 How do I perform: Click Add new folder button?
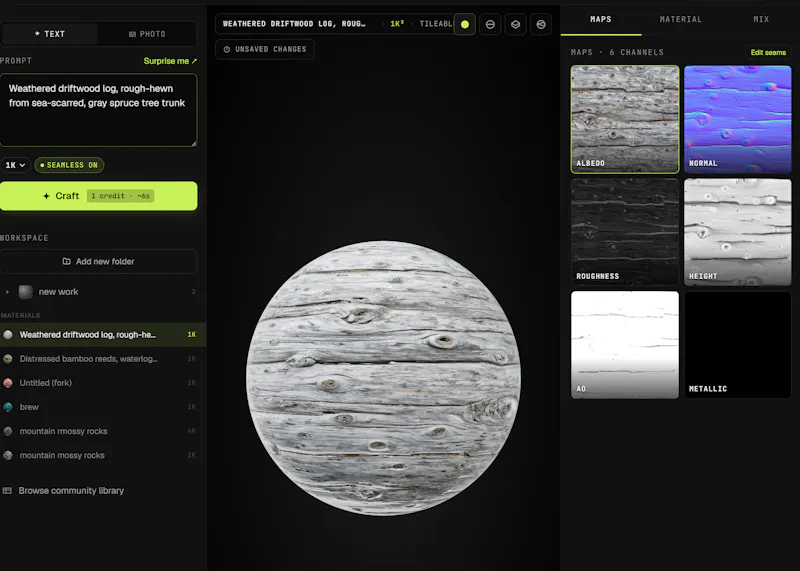click(x=98, y=261)
